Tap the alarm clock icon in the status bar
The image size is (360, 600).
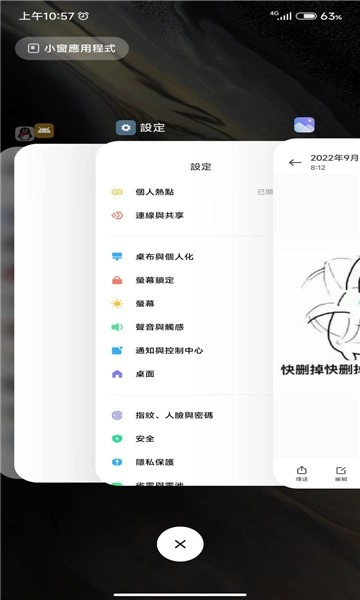(x=83, y=16)
